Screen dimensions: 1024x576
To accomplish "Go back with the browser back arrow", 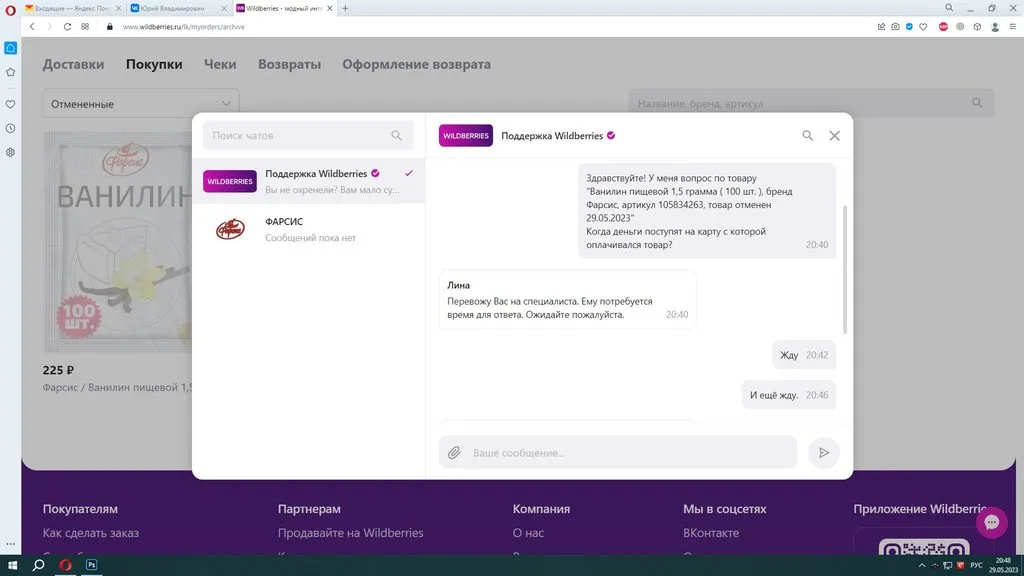I will (31, 27).
